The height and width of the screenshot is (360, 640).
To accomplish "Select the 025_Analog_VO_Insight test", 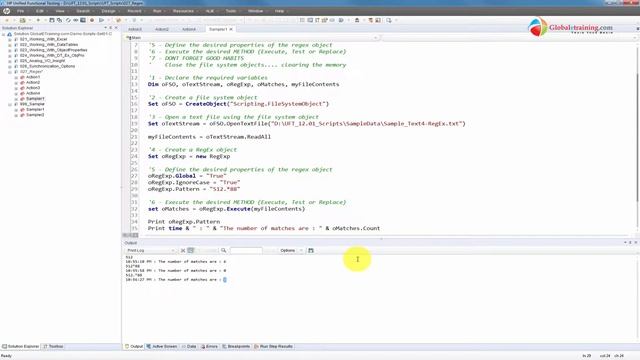I will click(x=42, y=60).
